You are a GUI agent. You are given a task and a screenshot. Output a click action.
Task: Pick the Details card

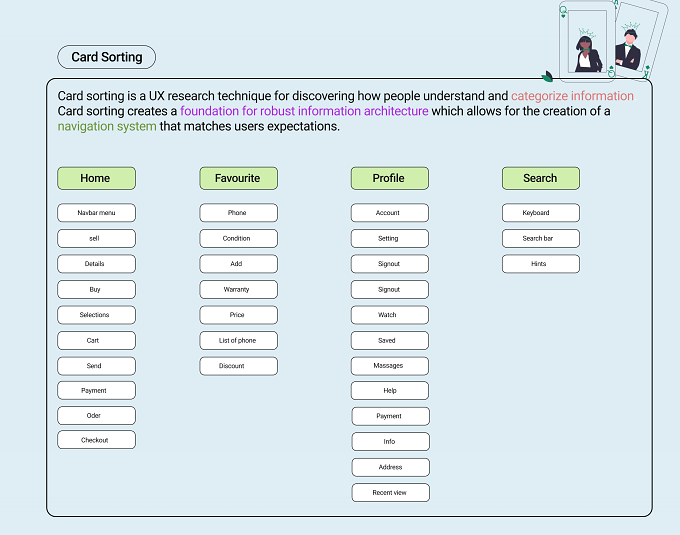pyautogui.click(x=96, y=264)
